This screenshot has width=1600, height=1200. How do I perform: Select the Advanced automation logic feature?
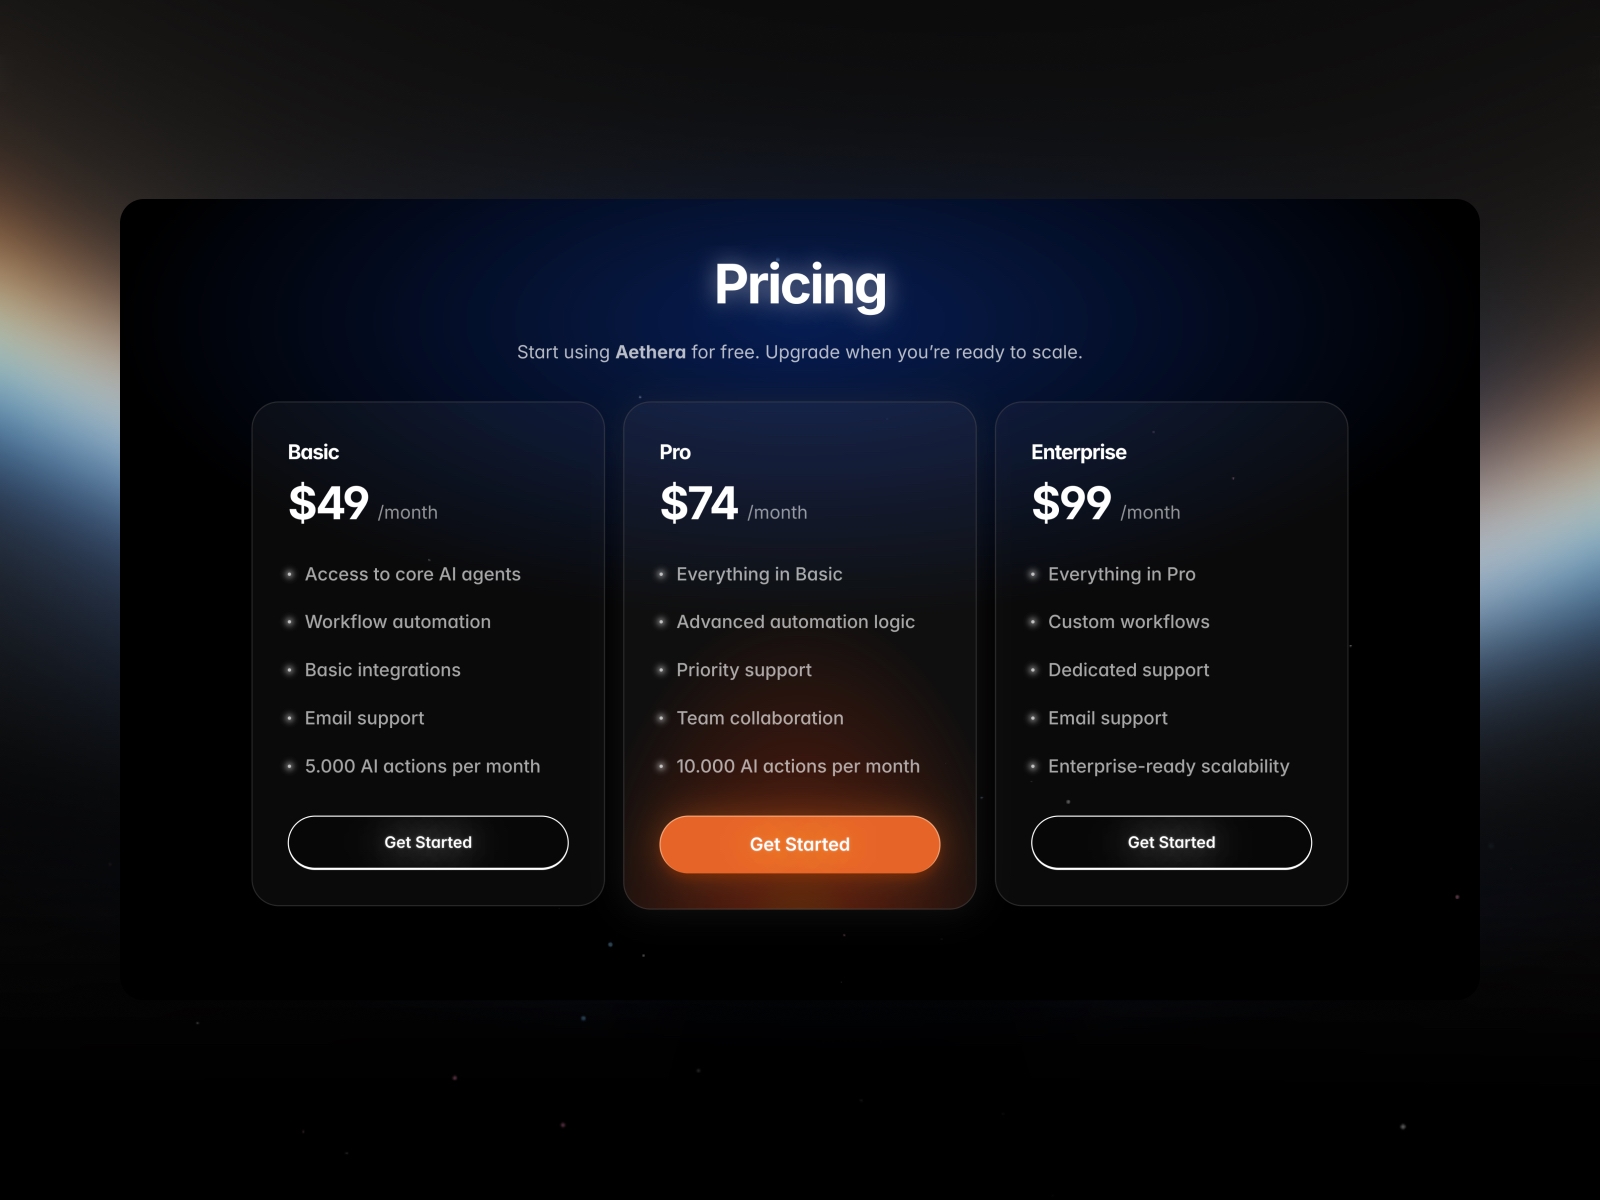pyautogui.click(x=795, y=622)
